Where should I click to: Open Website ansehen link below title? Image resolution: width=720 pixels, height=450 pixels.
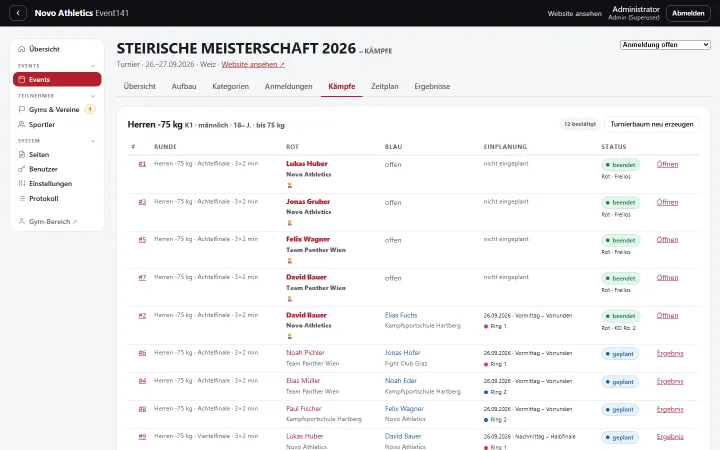253,64
